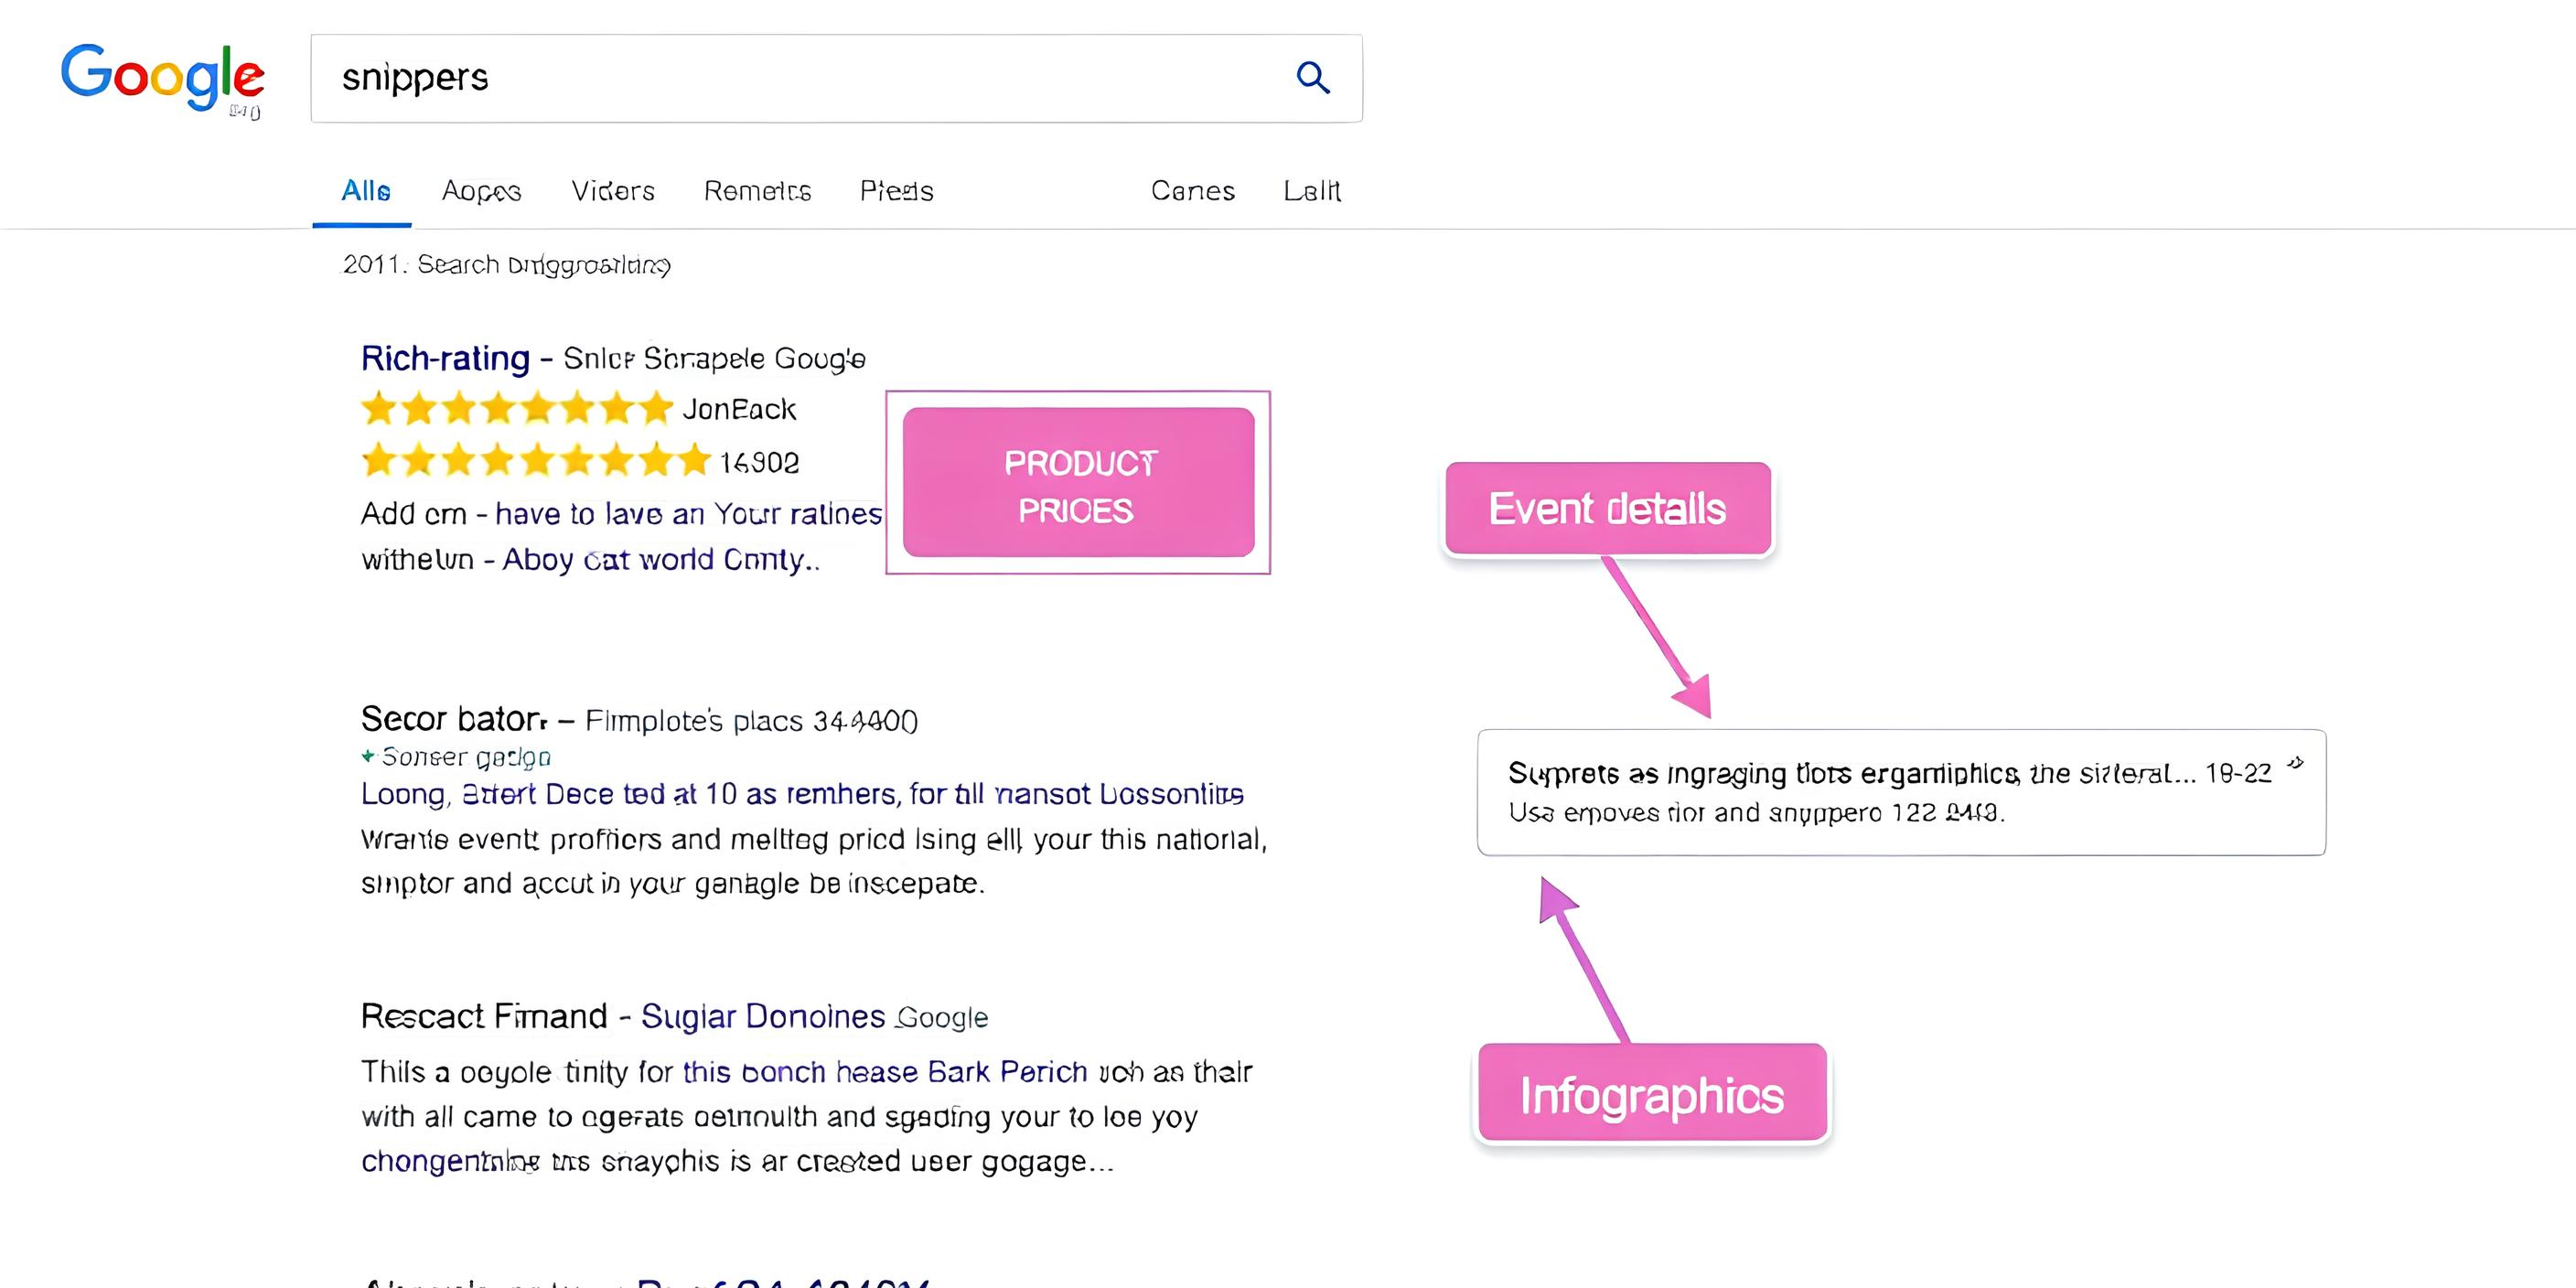
Task: Open the "Suglar Donoines" result link
Action: point(763,1016)
